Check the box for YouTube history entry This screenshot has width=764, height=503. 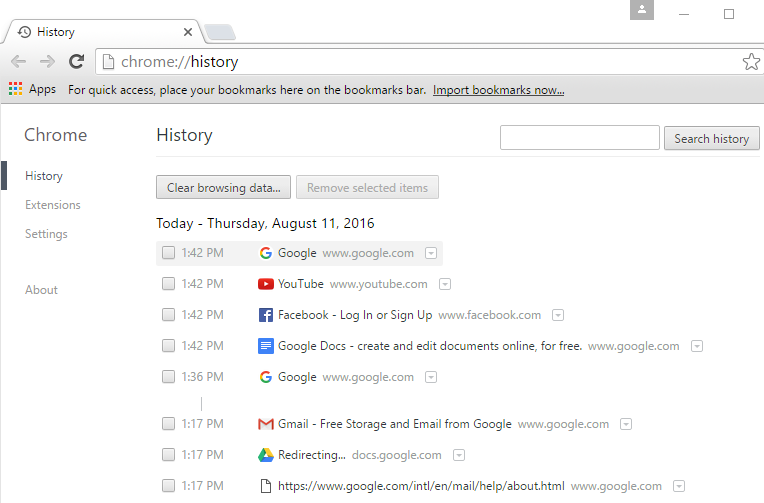(x=168, y=284)
